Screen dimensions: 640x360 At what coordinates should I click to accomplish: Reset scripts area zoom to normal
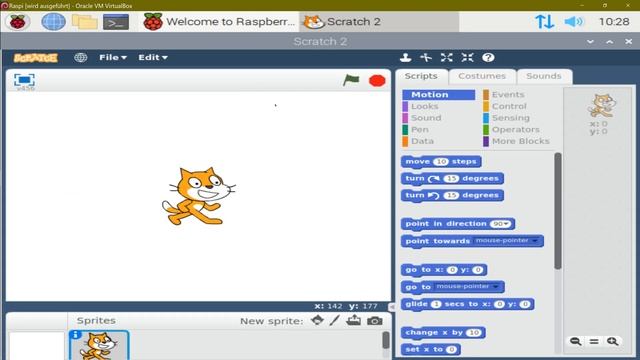pos(594,341)
